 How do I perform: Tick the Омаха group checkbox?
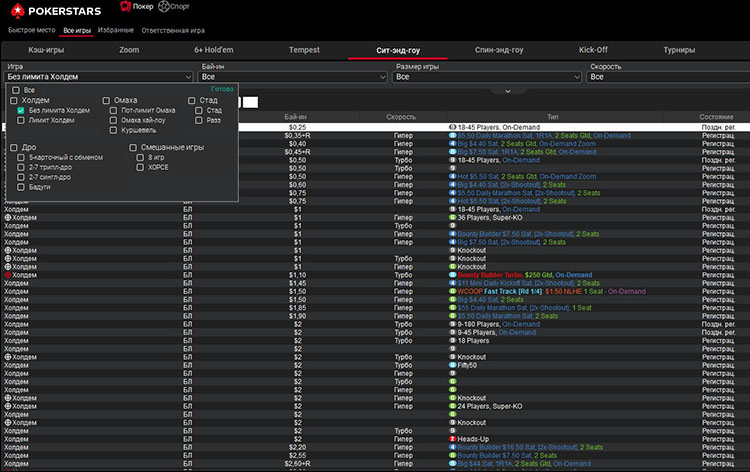(106, 100)
